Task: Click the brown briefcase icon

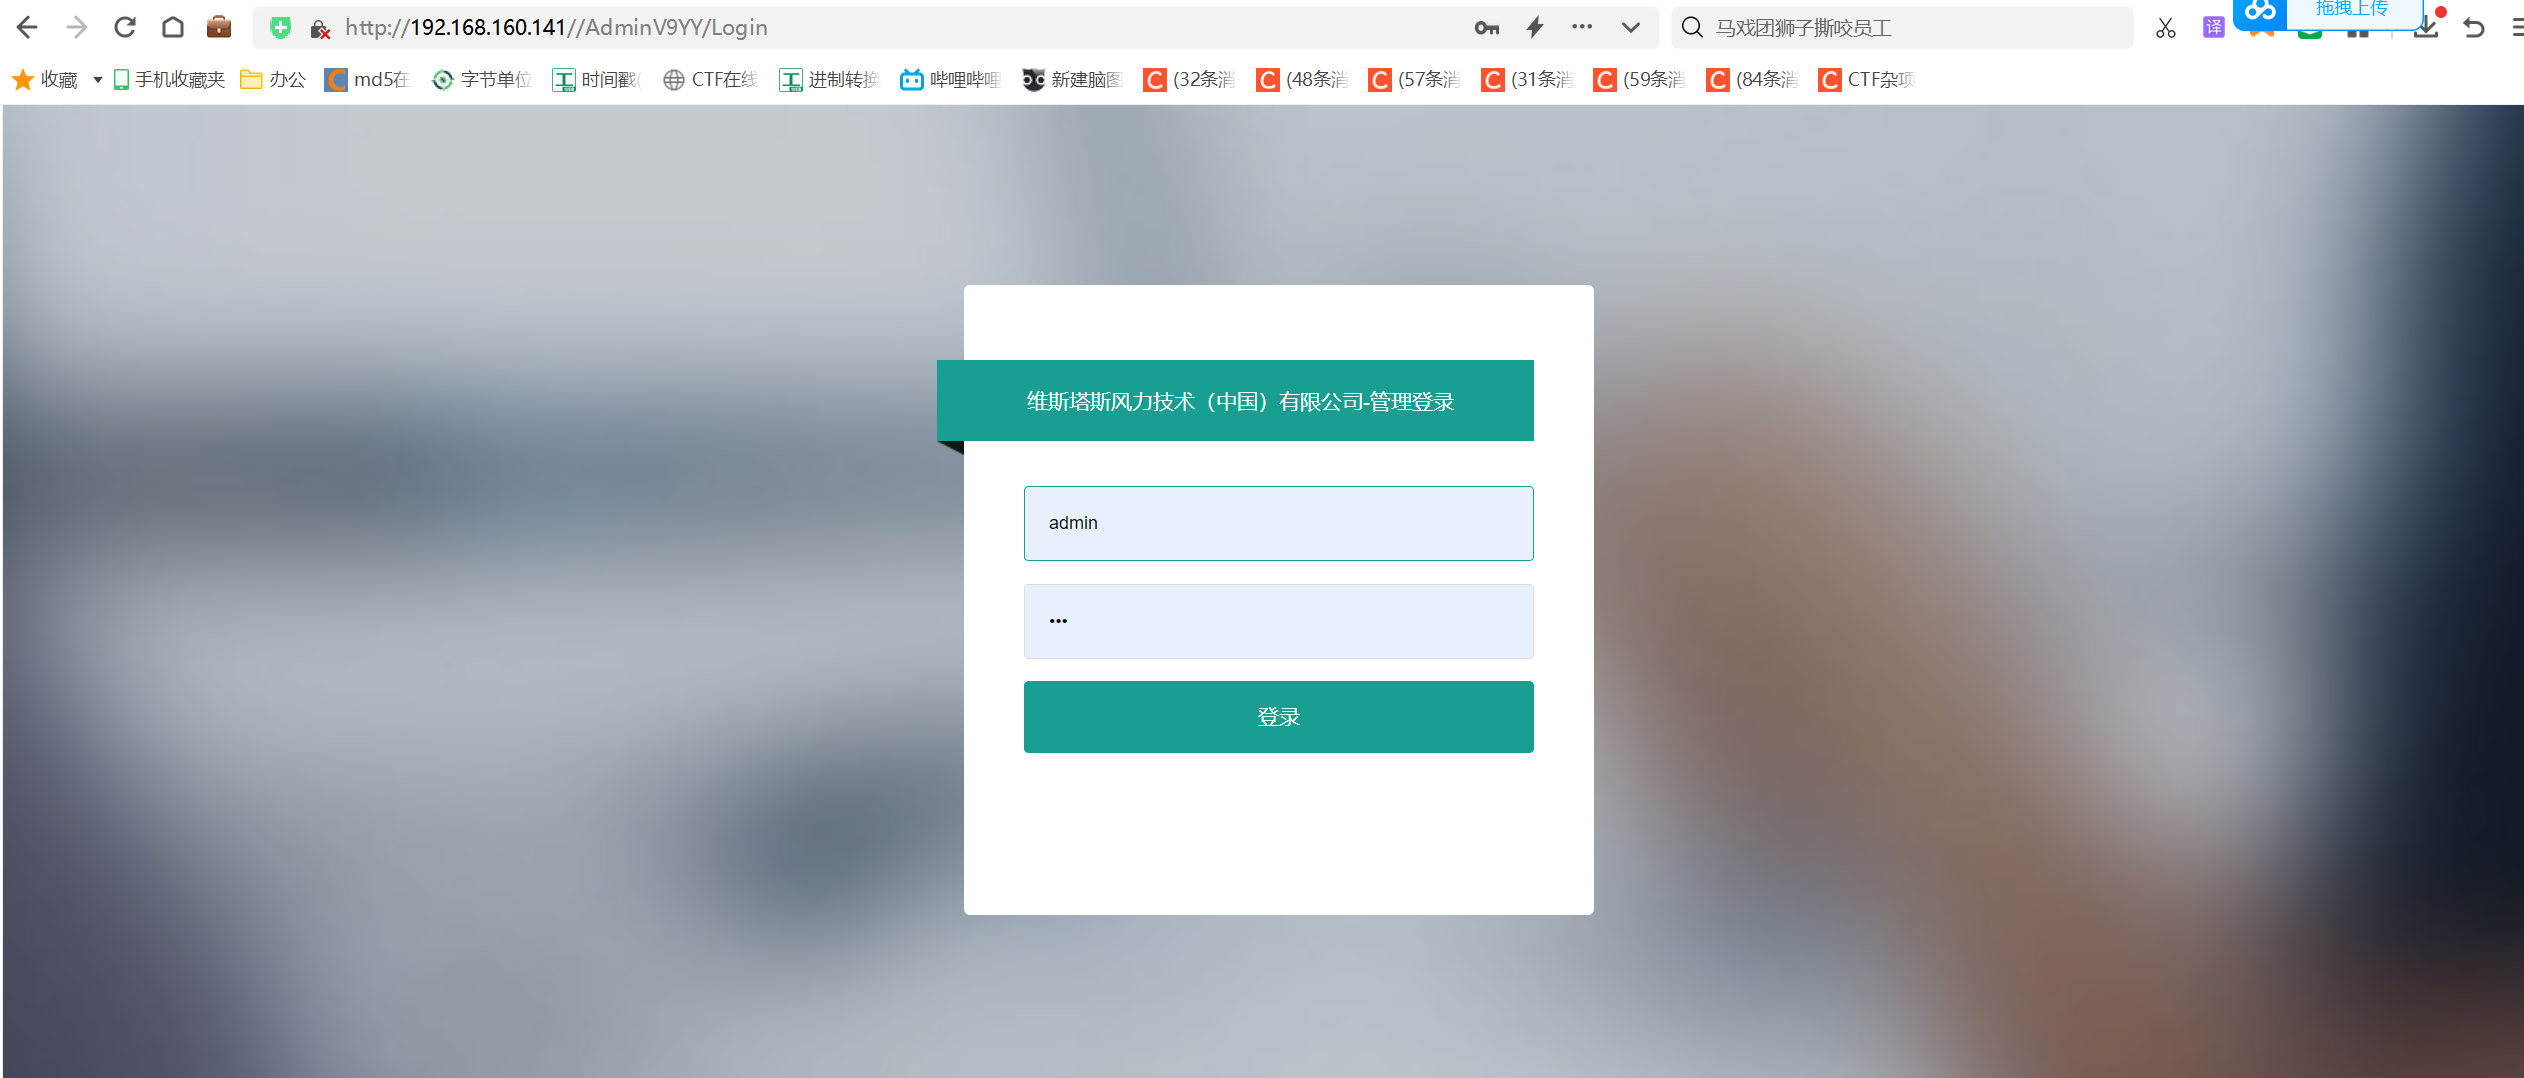Action: [x=219, y=27]
